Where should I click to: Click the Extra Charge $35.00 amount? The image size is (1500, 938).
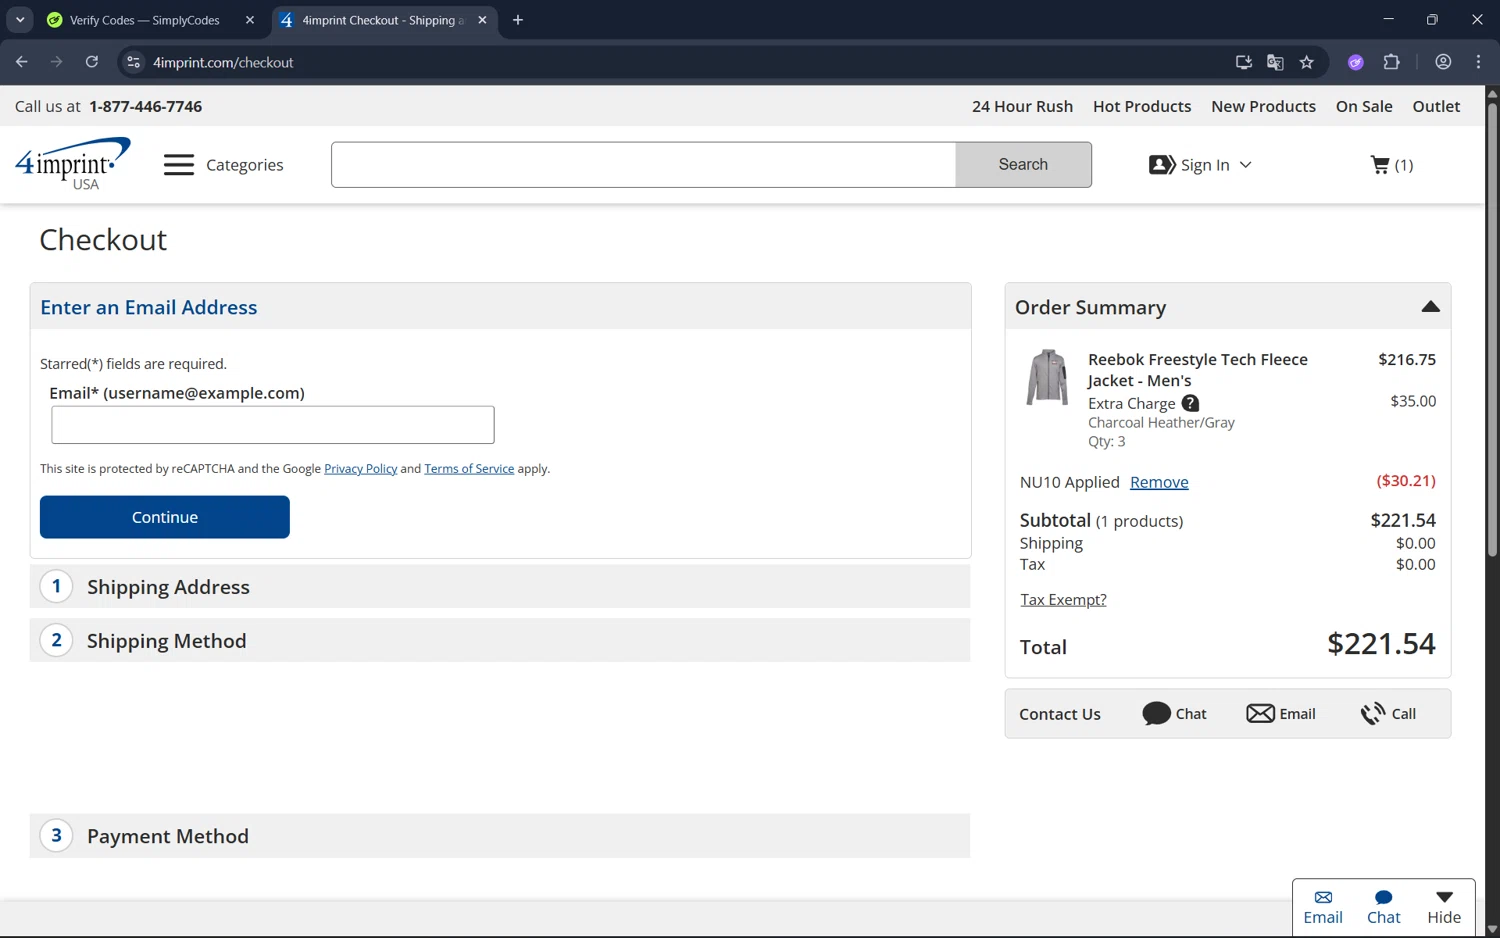click(x=1413, y=401)
